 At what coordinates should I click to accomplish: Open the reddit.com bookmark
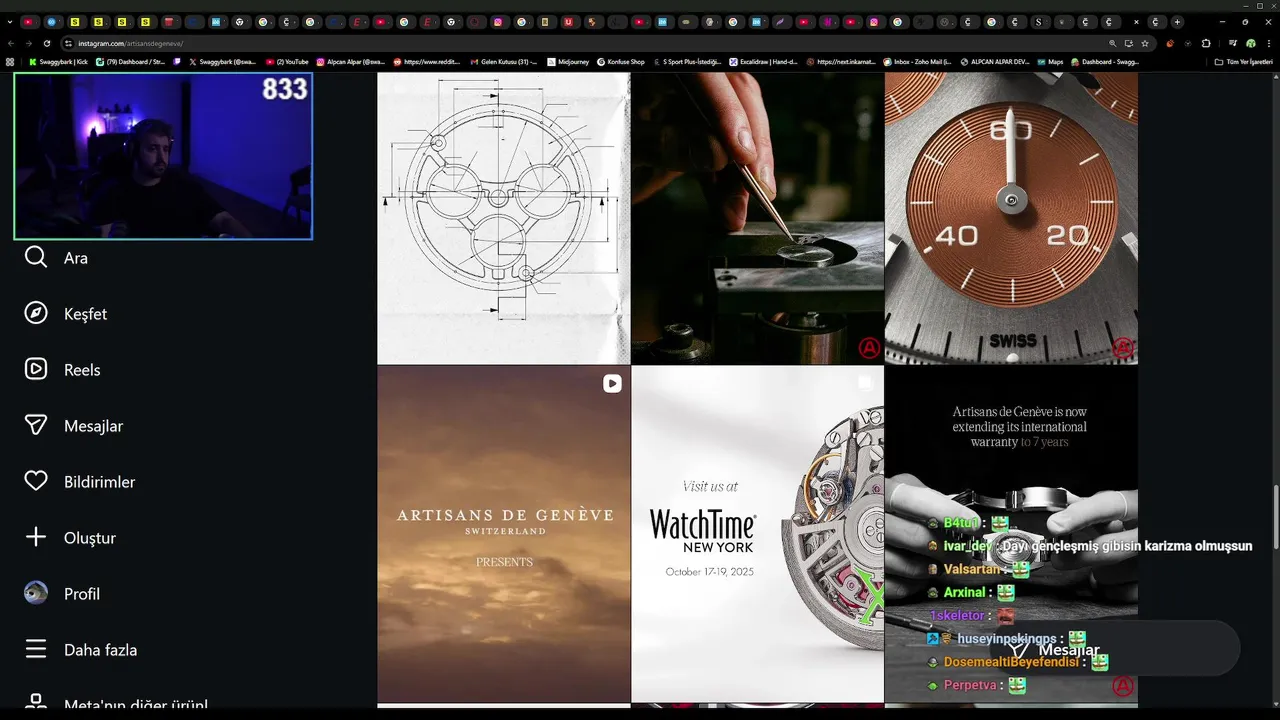pyautogui.click(x=427, y=62)
